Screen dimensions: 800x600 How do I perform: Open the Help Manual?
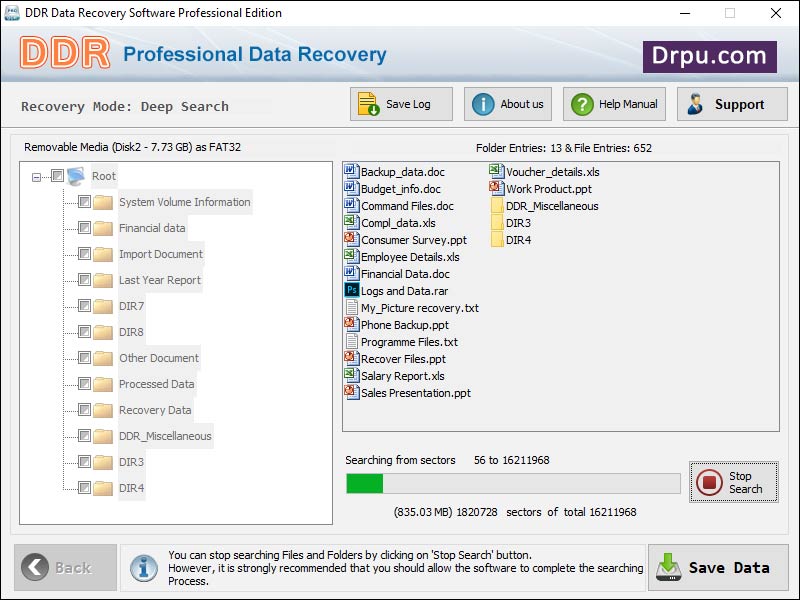click(614, 104)
